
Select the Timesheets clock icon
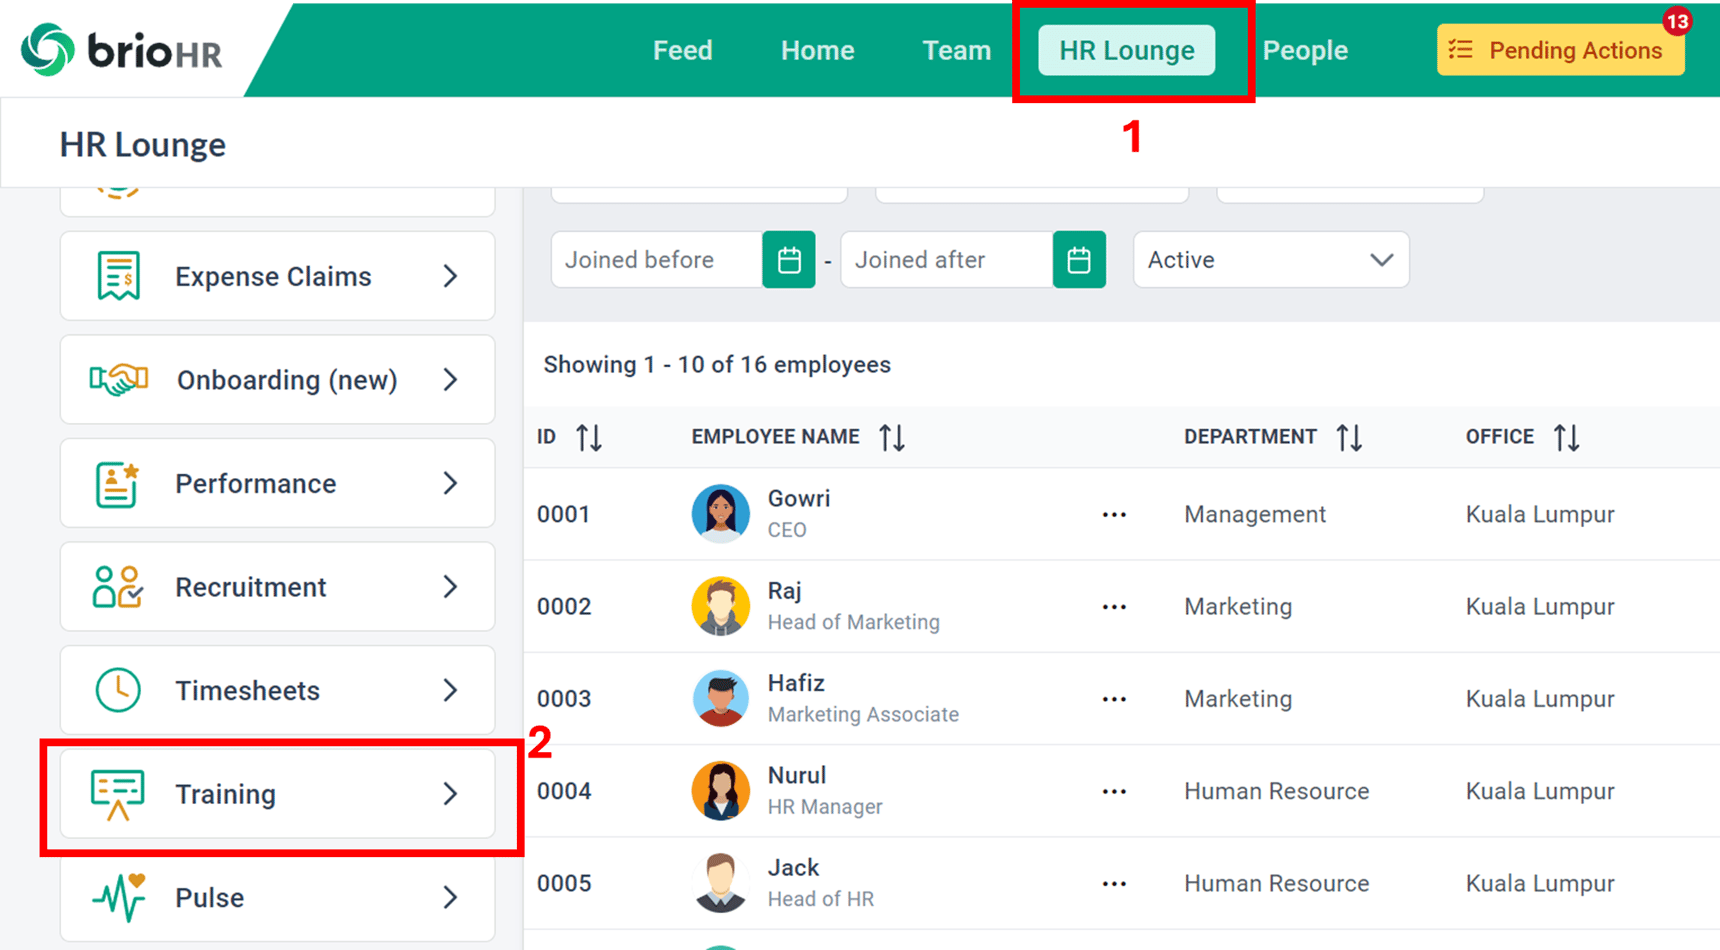(118, 690)
